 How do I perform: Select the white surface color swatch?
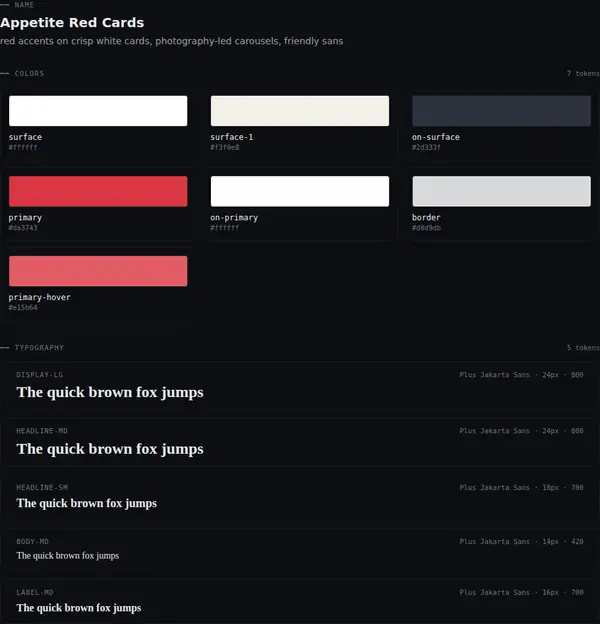point(98,111)
